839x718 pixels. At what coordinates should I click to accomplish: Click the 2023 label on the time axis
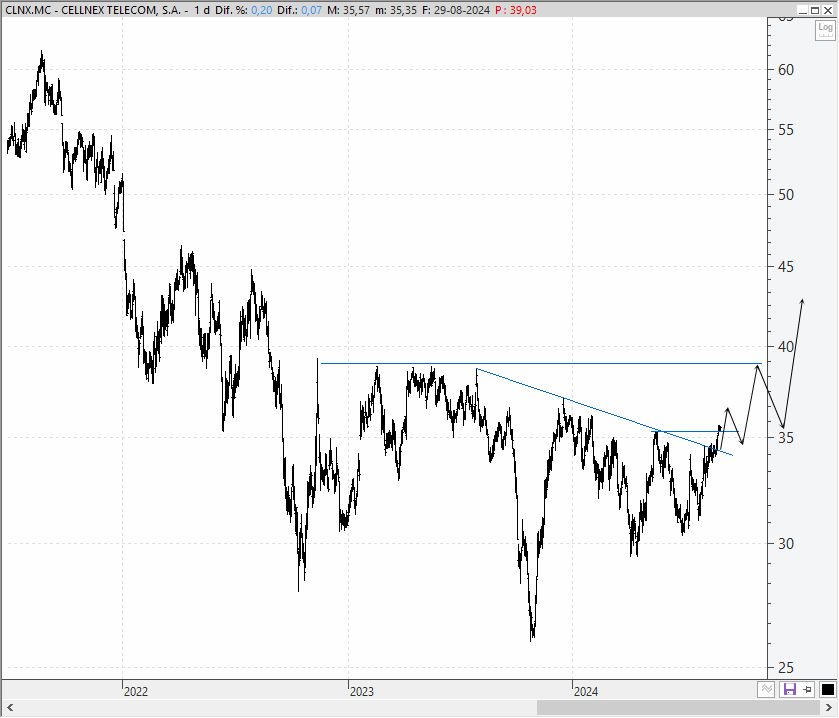point(362,692)
